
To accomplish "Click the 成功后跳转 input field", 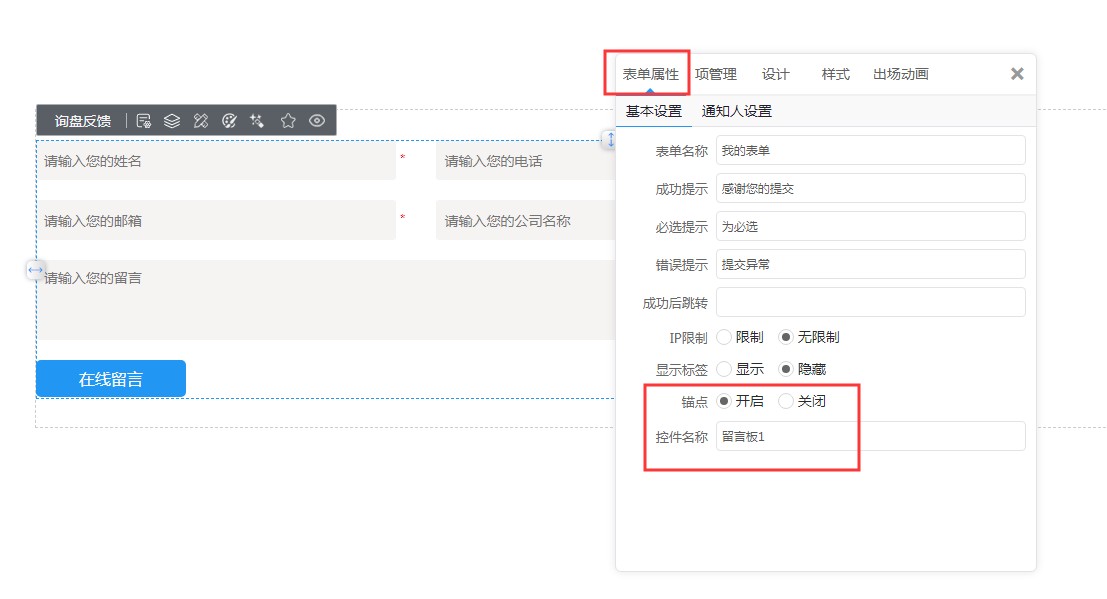I will [870, 302].
